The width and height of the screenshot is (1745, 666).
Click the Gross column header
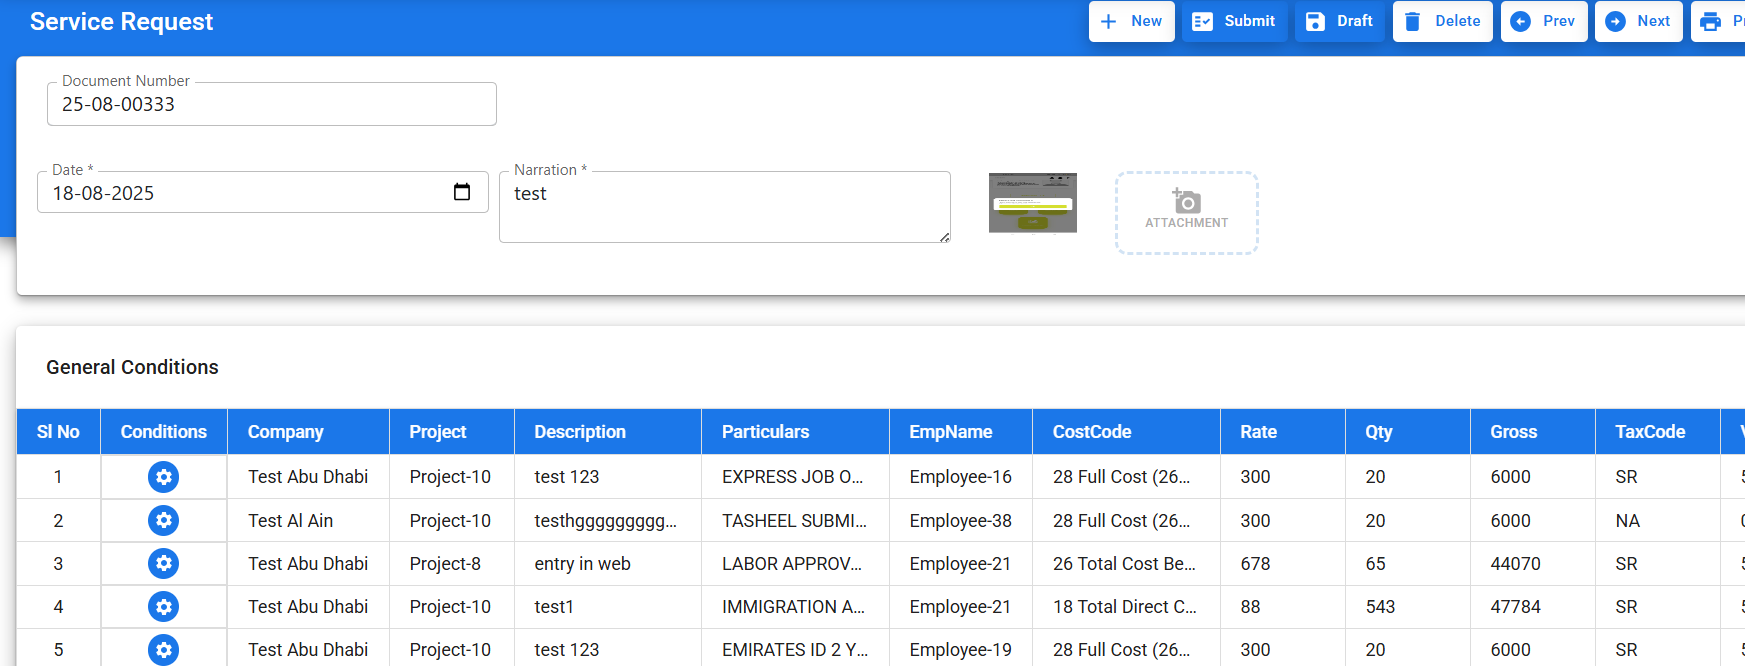coord(1513,432)
